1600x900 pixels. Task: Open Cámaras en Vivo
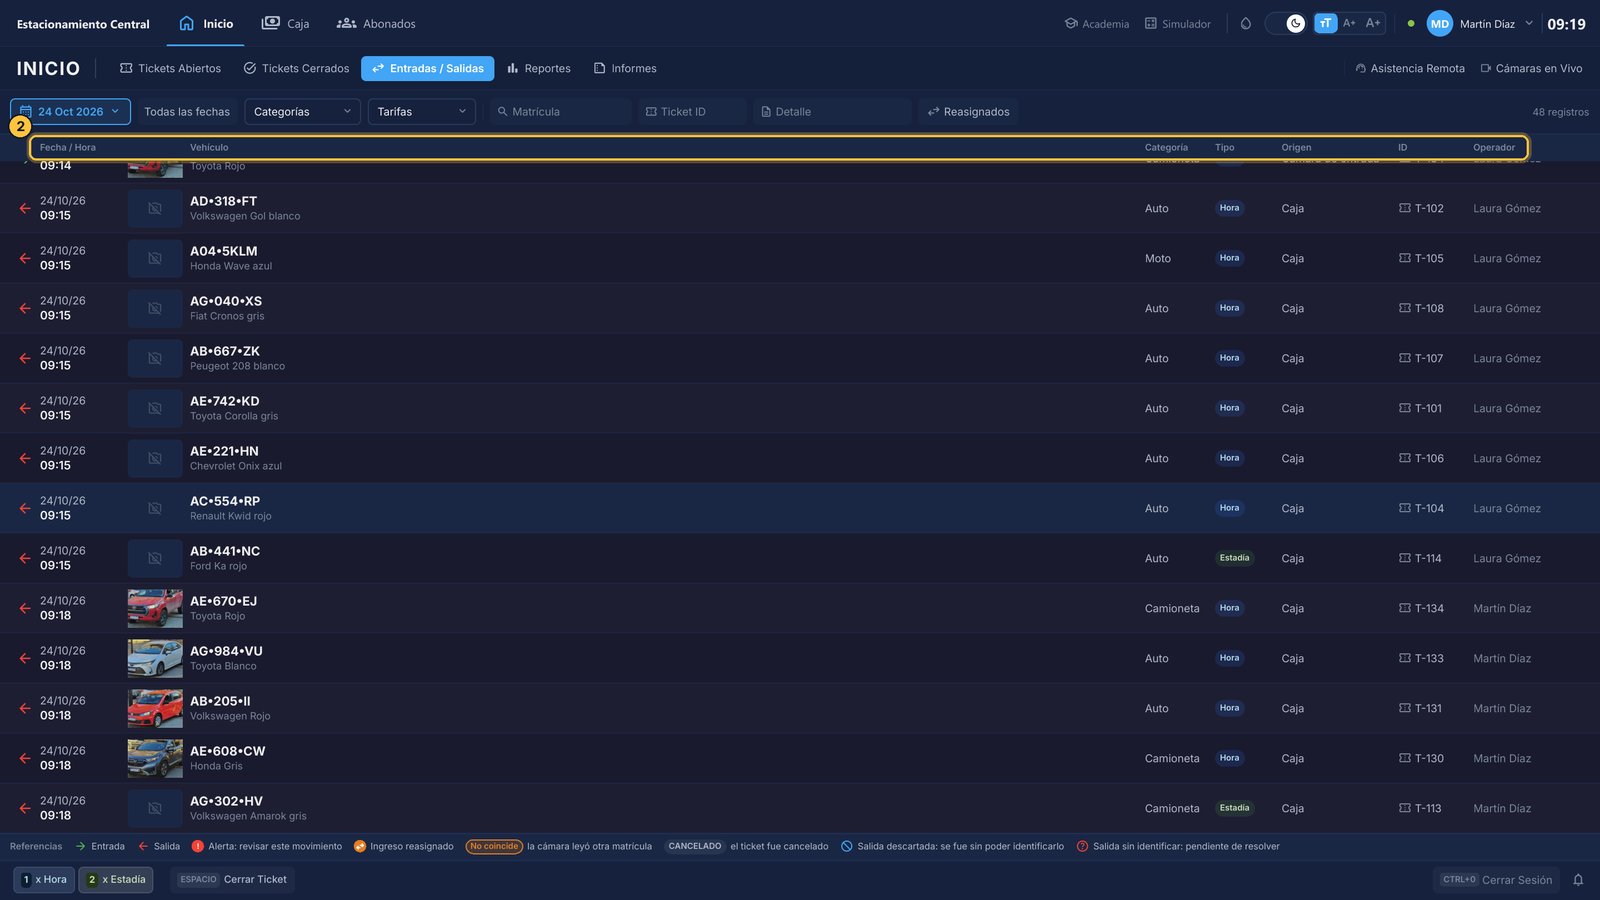[x=1531, y=68]
